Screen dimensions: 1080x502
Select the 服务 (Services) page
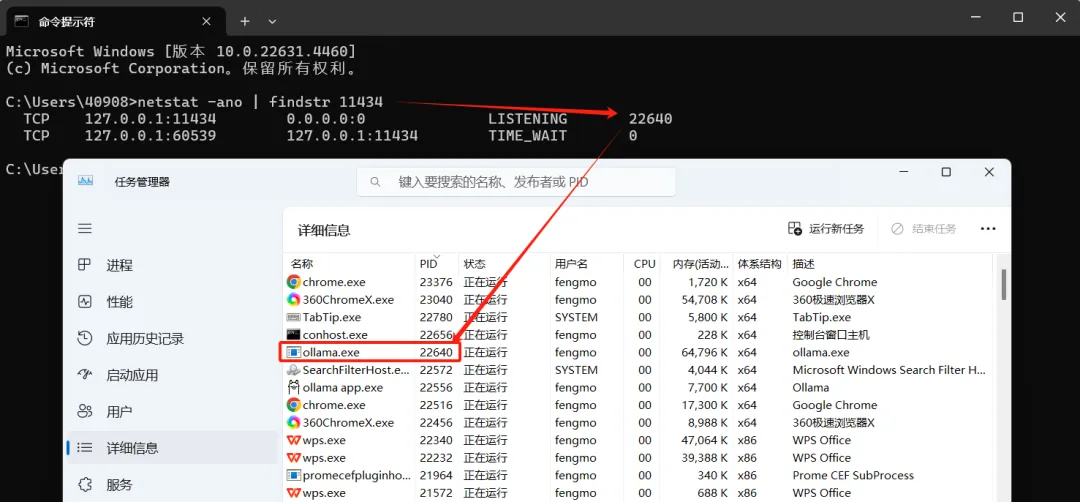pyautogui.click(x=119, y=485)
